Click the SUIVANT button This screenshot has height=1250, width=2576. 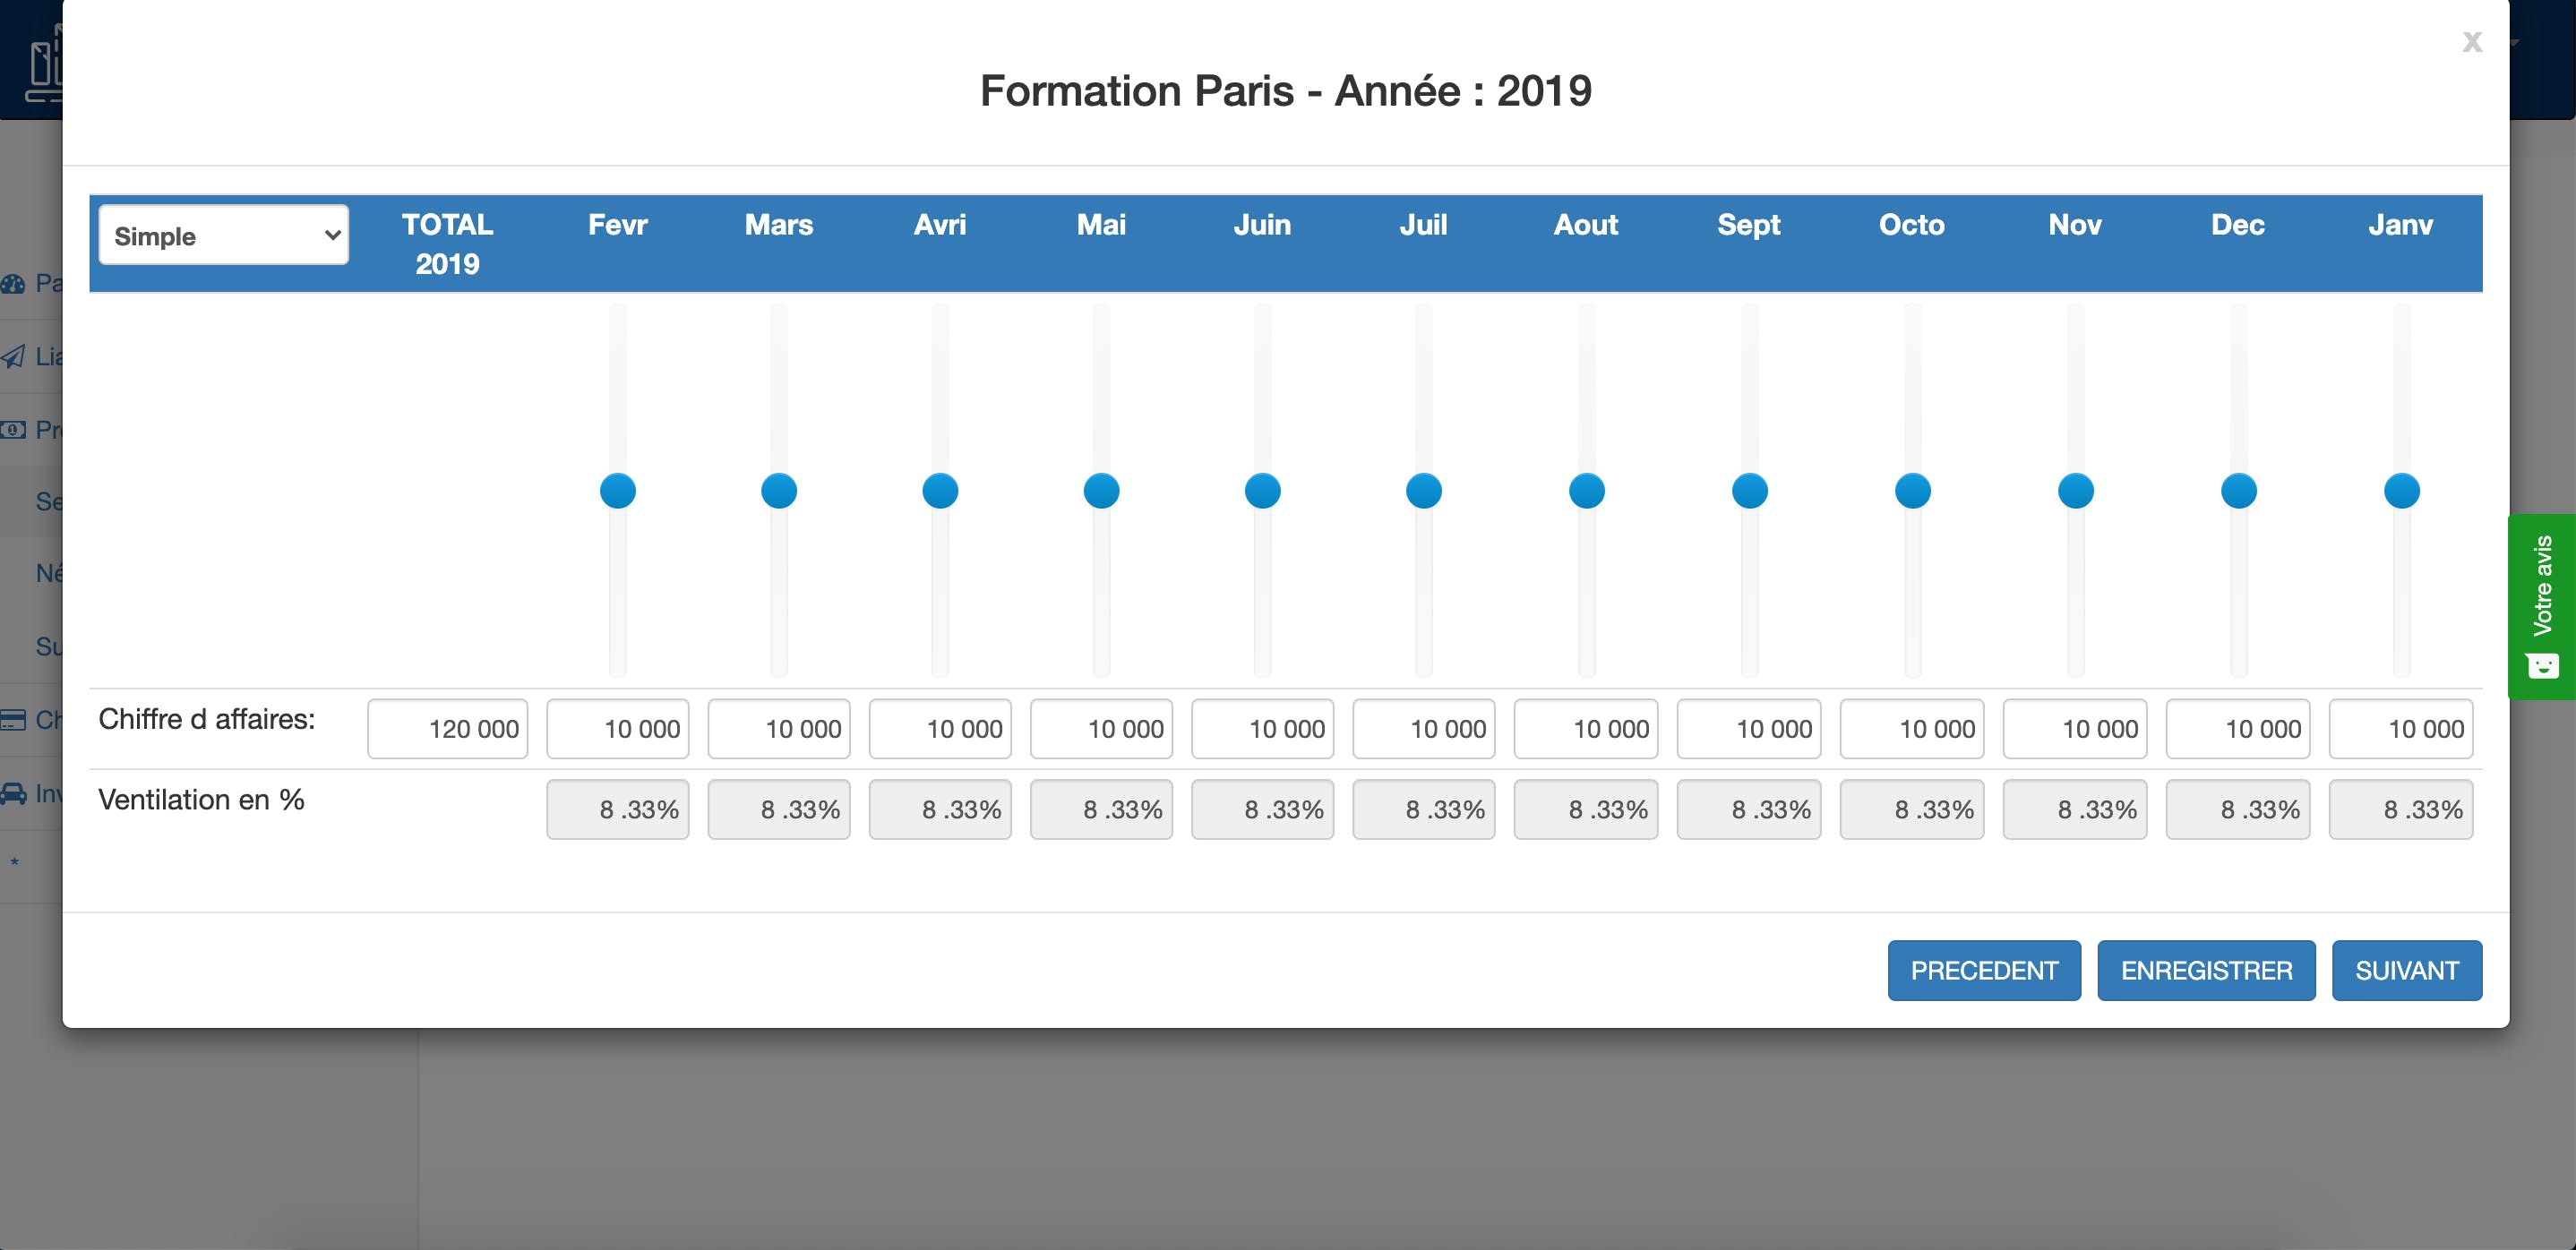pyautogui.click(x=2405, y=969)
